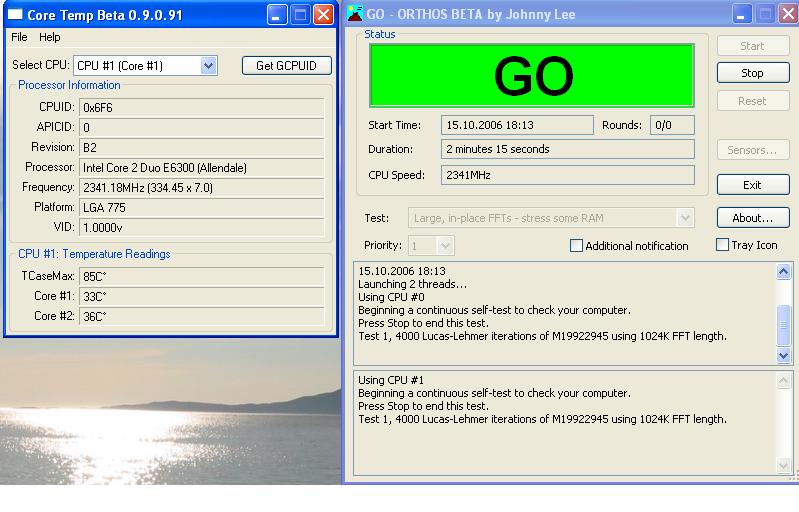The width and height of the screenshot is (799, 512).
Task: Click the APICID field showing 0
Action: [x=202, y=127]
